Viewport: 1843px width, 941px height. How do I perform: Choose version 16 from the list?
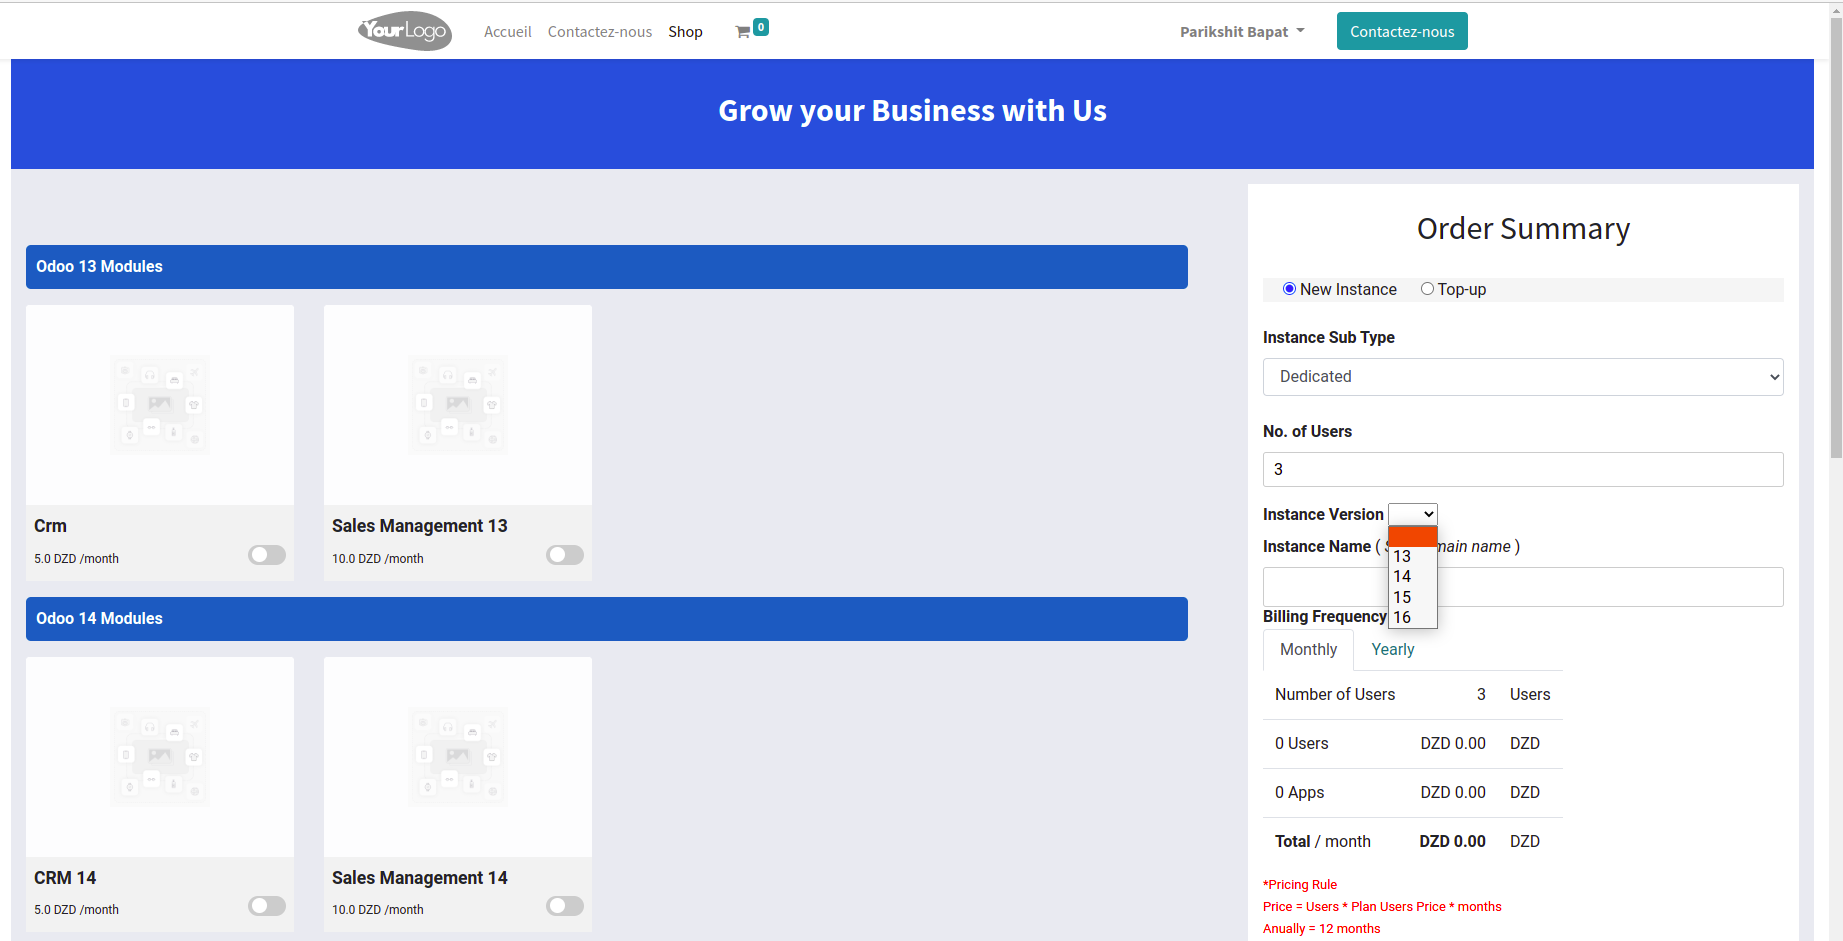tap(1413, 617)
